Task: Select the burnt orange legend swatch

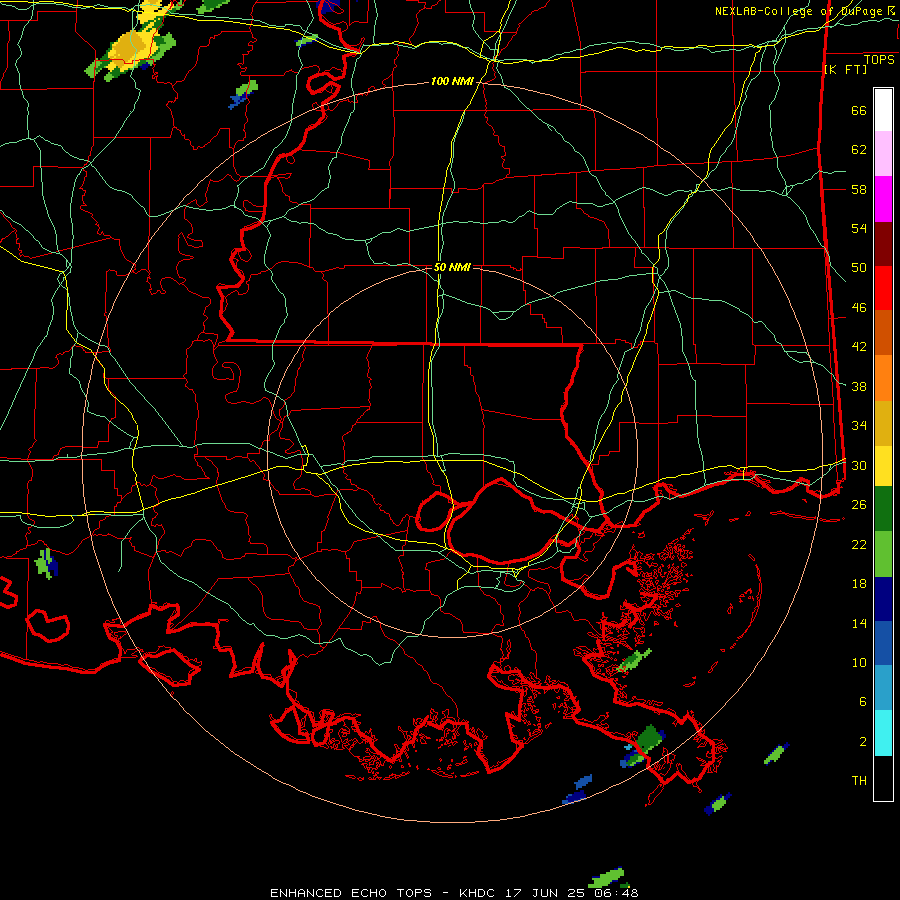Action: click(883, 333)
